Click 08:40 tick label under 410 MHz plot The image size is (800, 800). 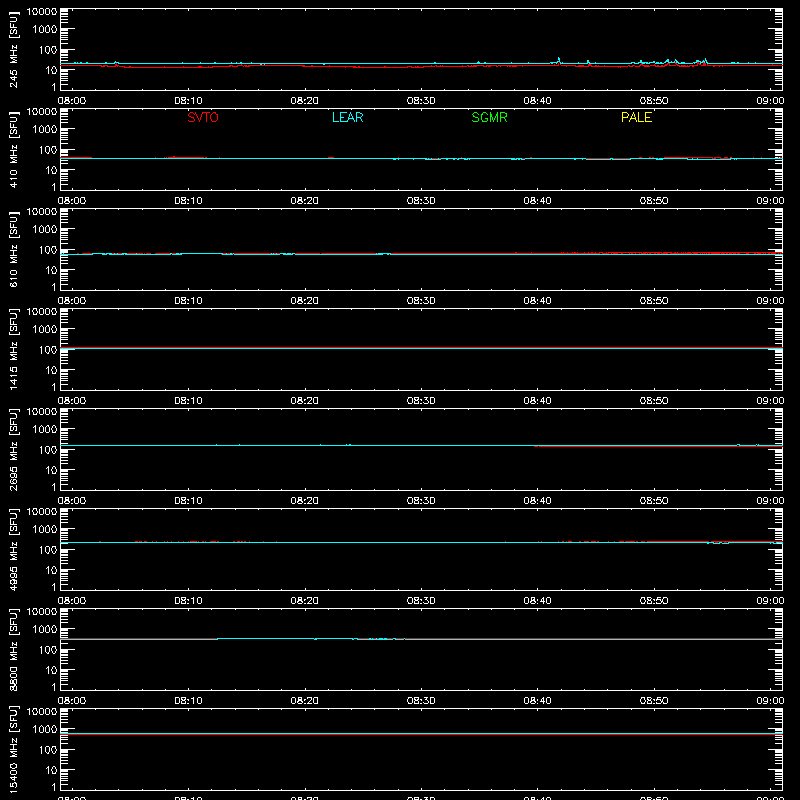click(x=537, y=201)
